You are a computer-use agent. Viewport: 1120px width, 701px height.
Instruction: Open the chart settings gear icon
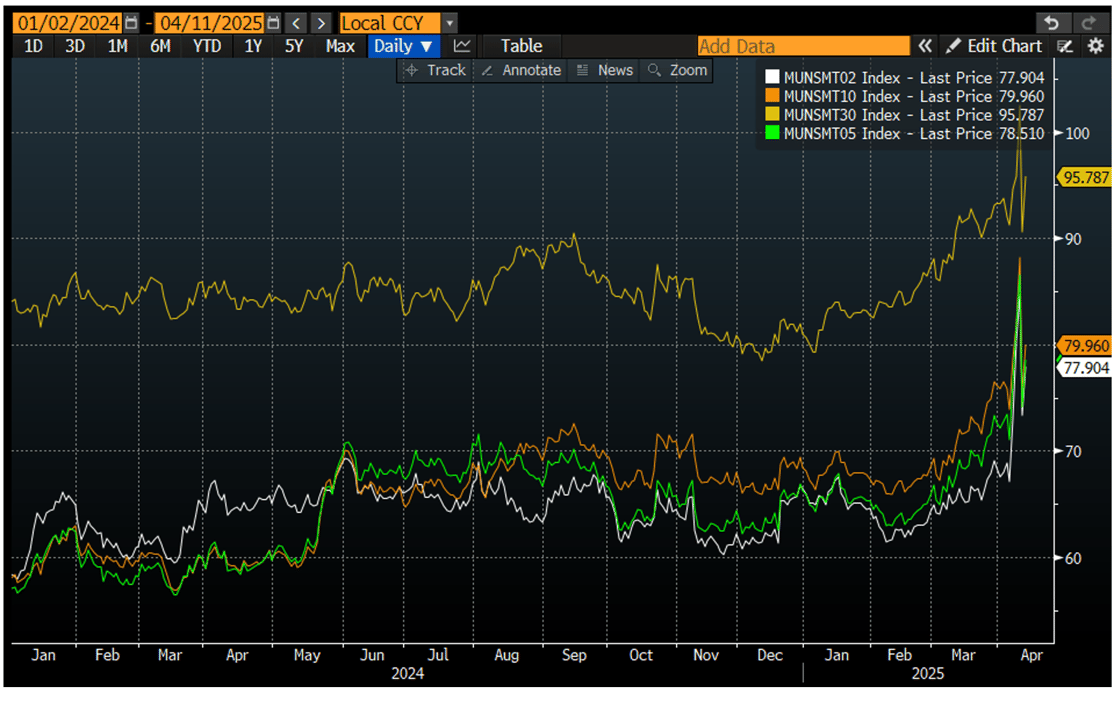tap(1096, 46)
